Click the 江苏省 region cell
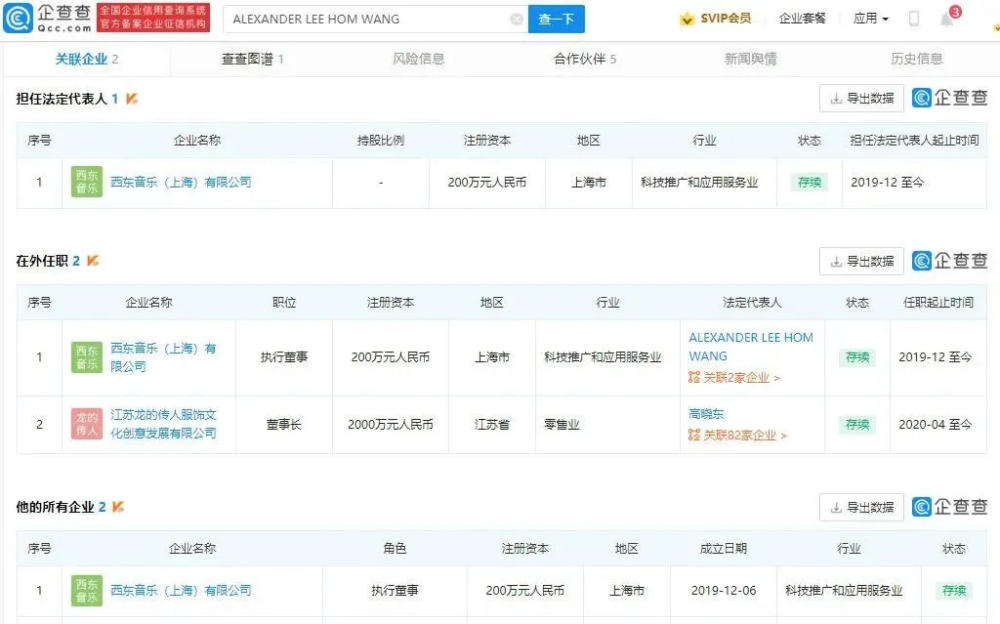The height and width of the screenshot is (624, 1000). tap(492, 424)
